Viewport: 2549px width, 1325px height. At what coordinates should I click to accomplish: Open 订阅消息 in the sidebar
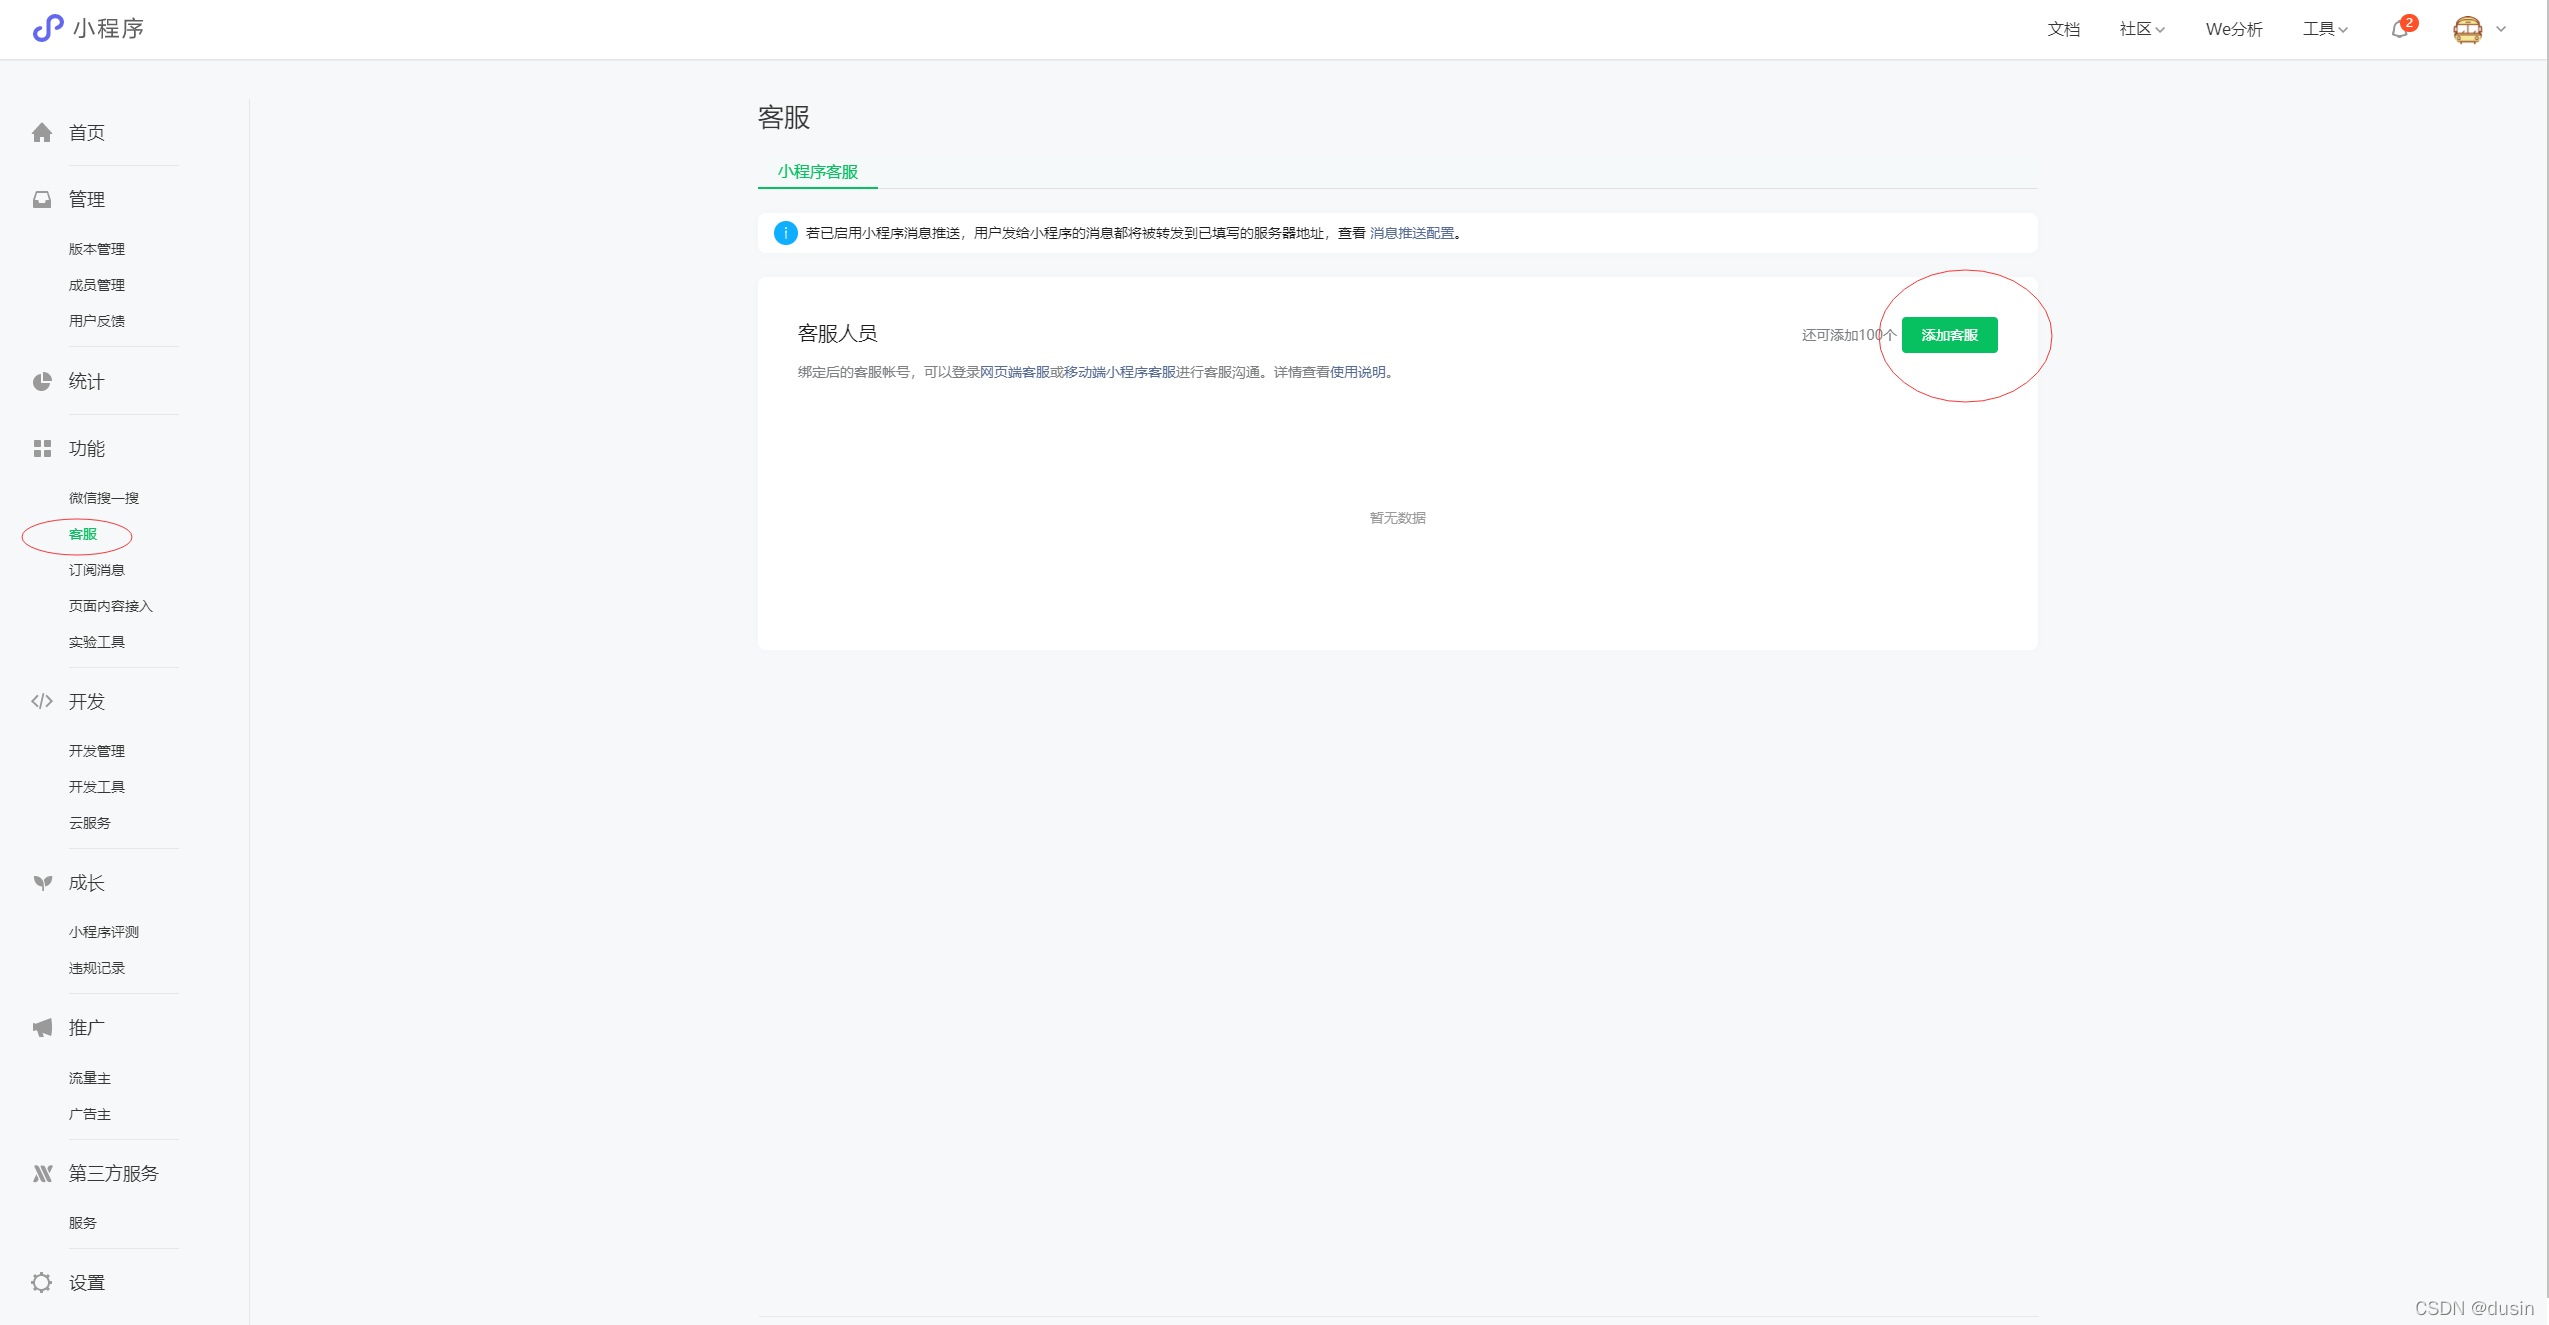click(x=96, y=570)
